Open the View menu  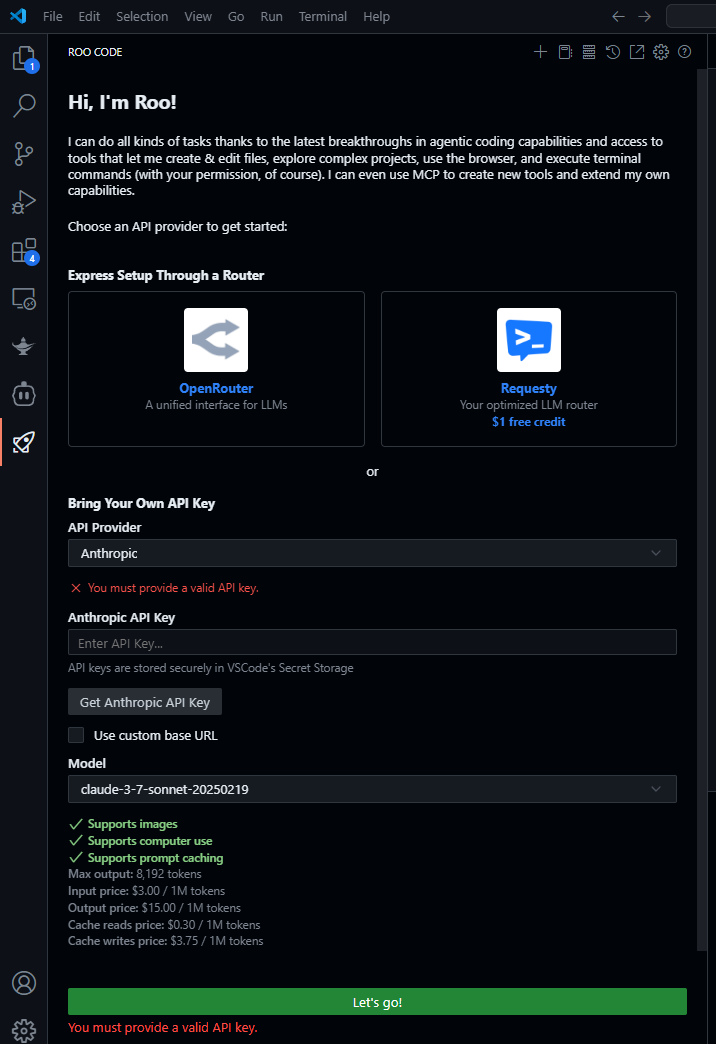pos(198,17)
